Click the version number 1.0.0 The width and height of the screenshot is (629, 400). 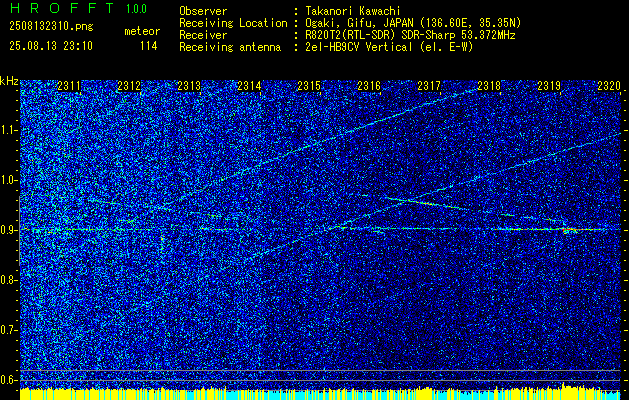click(136, 9)
